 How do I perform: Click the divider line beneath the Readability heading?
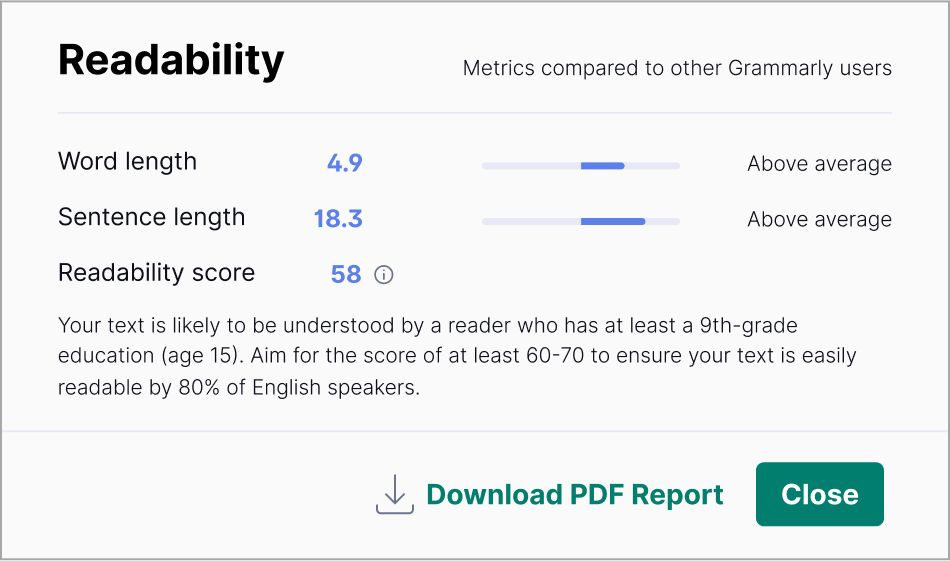pyautogui.click(x=474, y=113)
